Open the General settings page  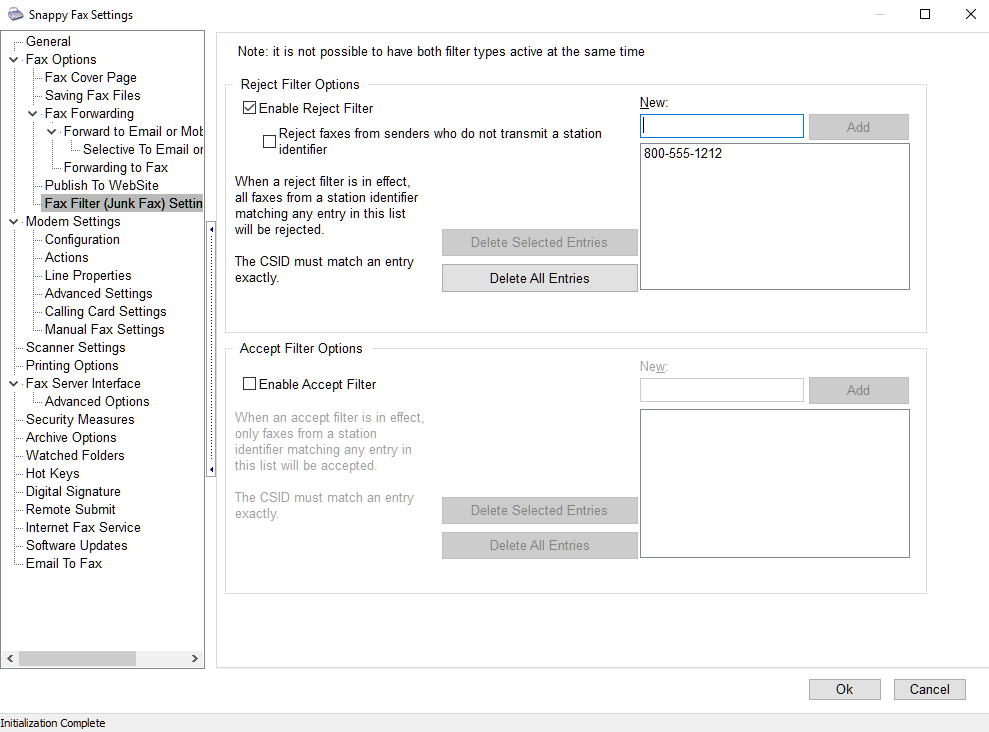(x=48, y=42)
